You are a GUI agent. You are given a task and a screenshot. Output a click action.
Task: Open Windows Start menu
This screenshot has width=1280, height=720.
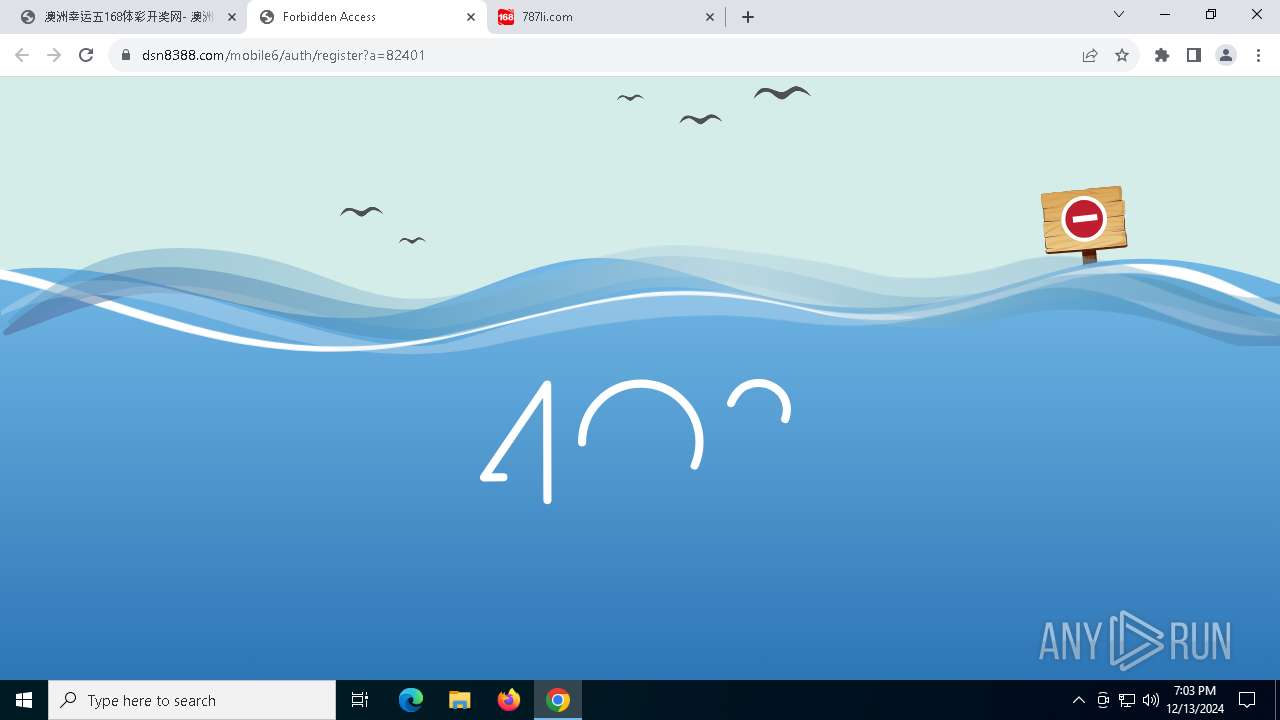(x=24, y=700)
